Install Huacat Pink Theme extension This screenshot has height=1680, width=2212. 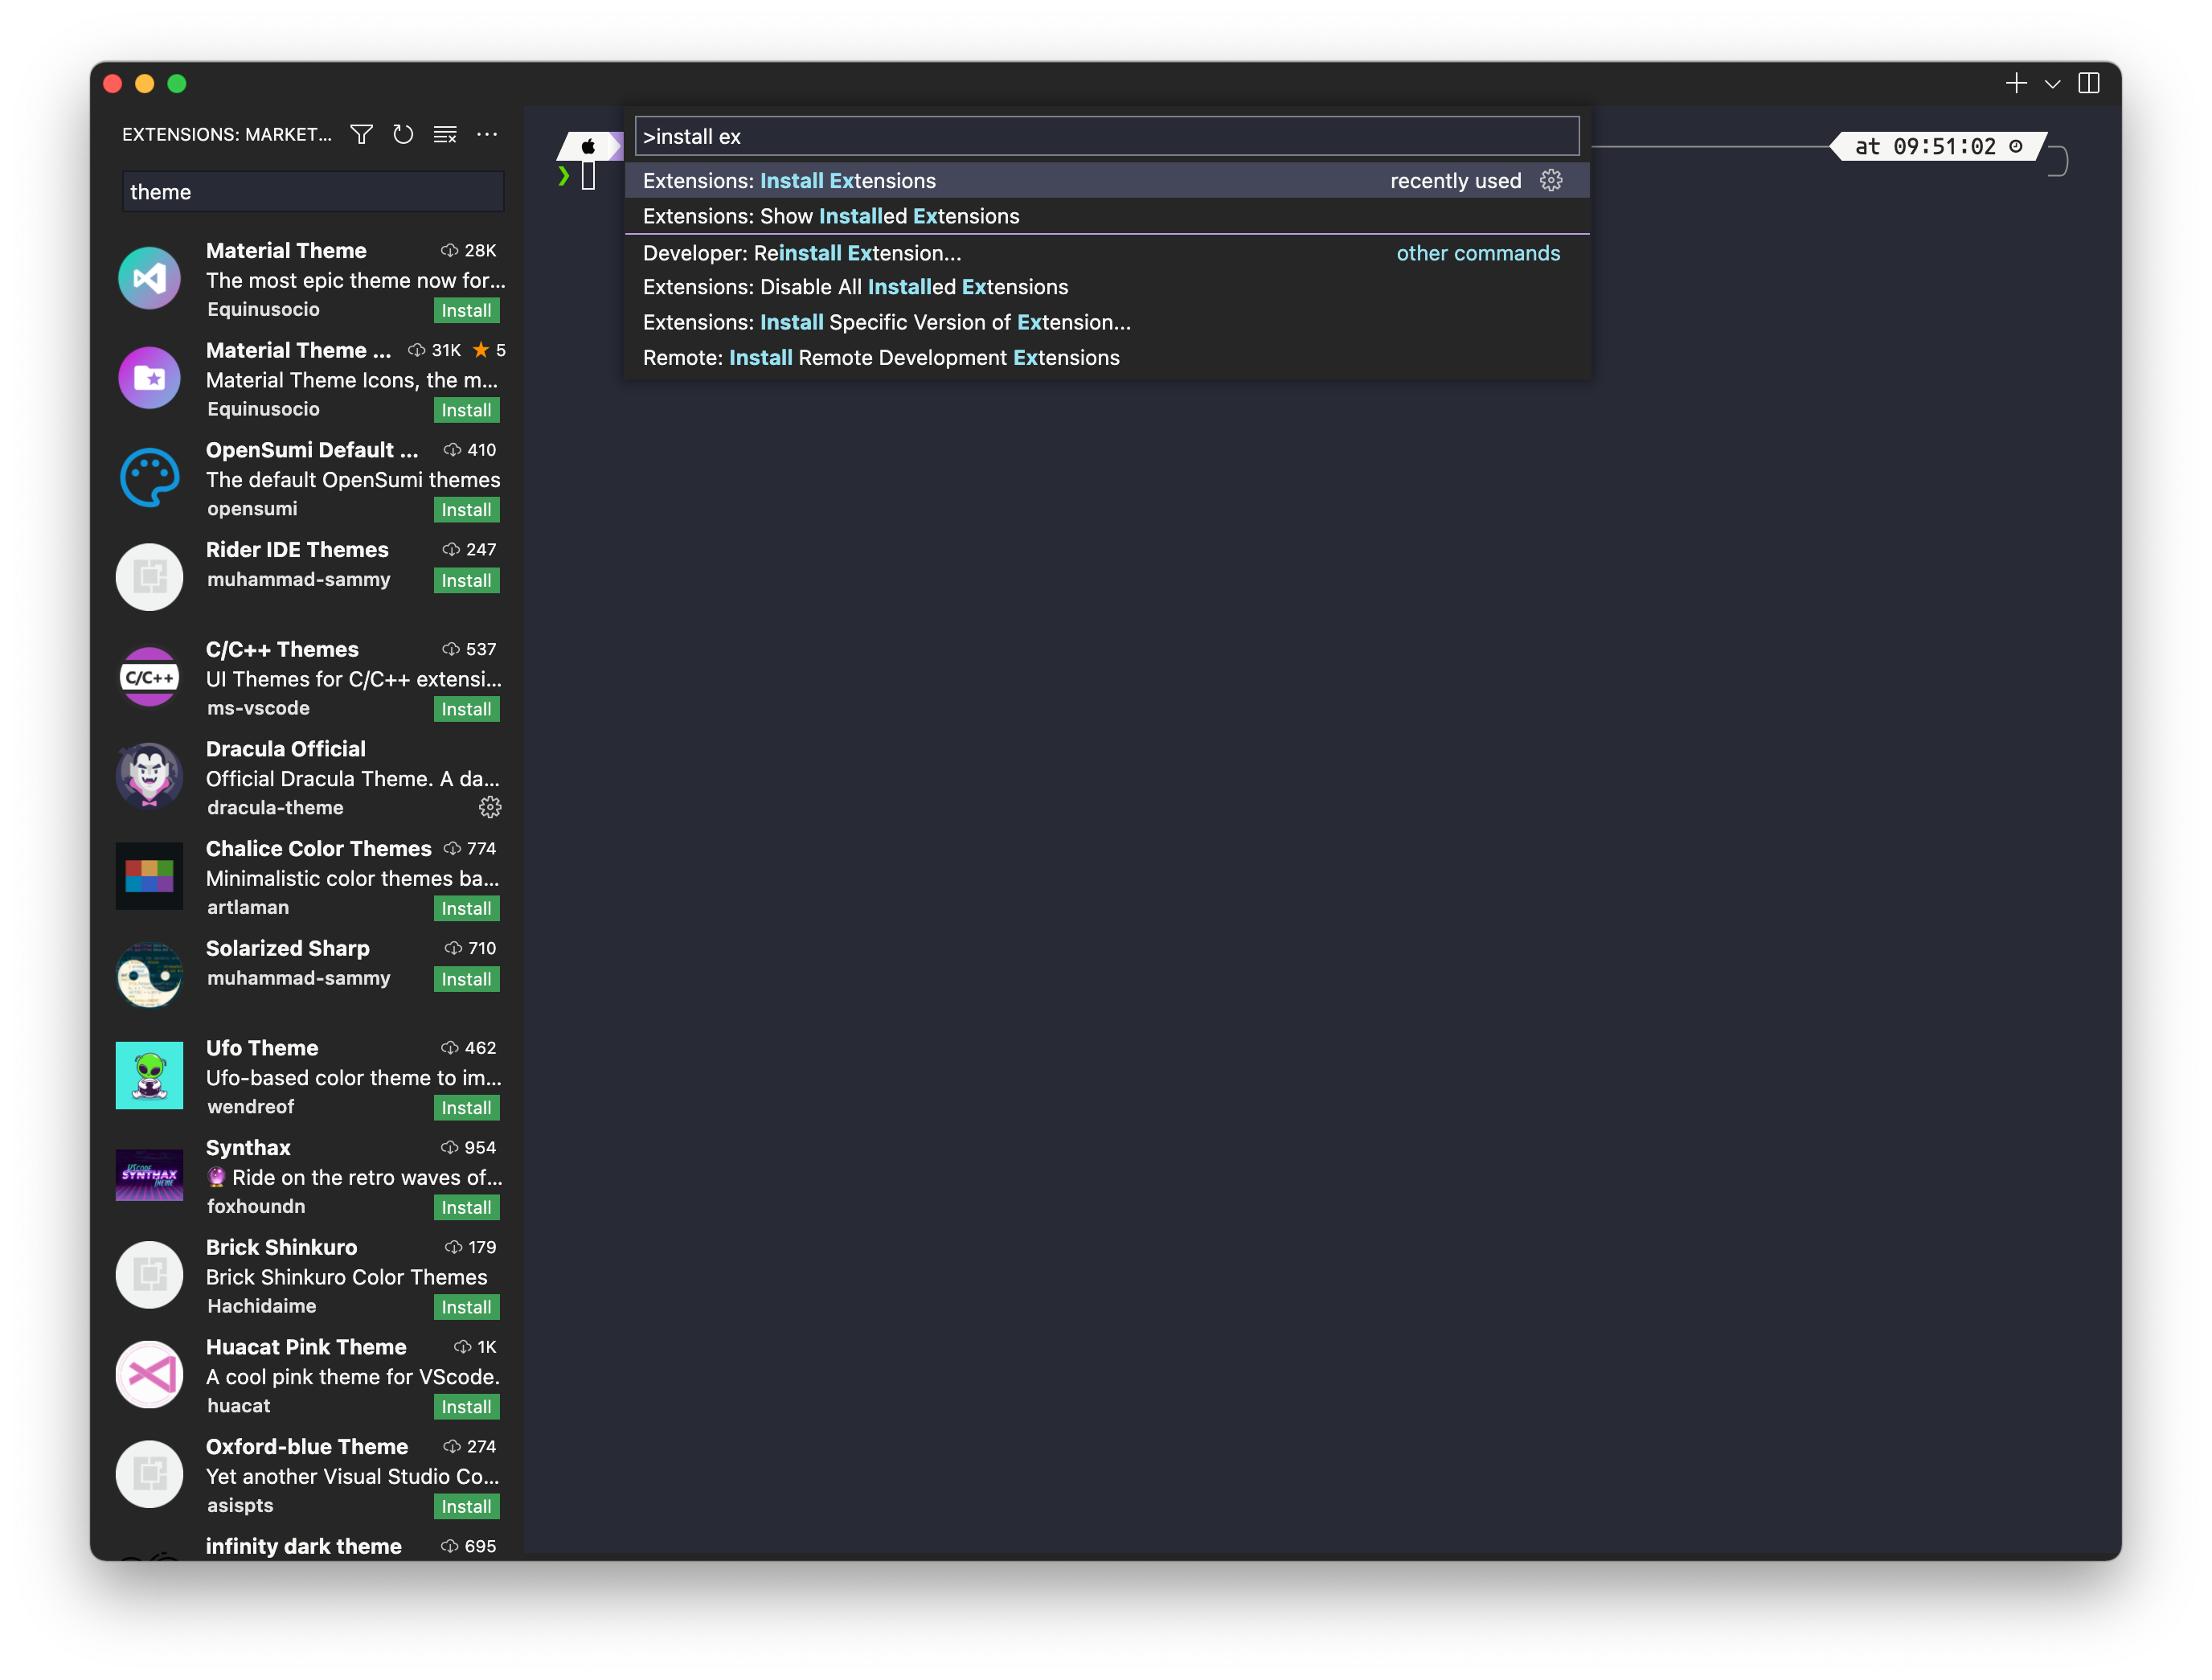tap(466, 1406)
